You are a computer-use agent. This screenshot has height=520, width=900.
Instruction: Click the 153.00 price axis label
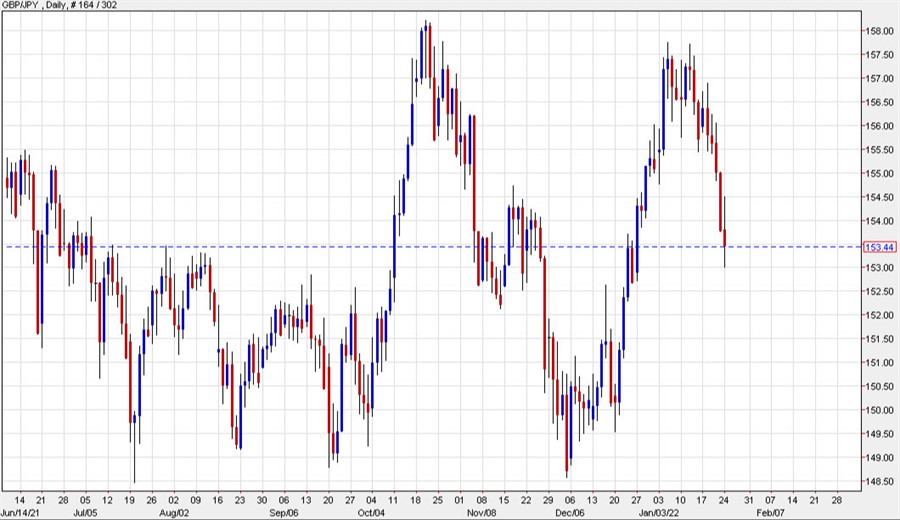(879, 268)
